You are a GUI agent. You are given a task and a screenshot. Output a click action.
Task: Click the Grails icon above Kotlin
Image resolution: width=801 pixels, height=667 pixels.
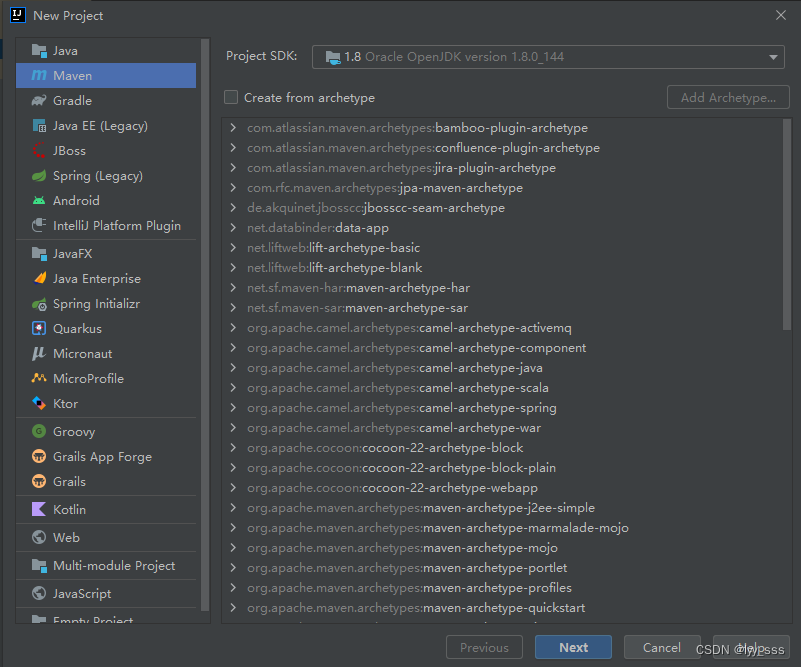click(x=39, y=481)
